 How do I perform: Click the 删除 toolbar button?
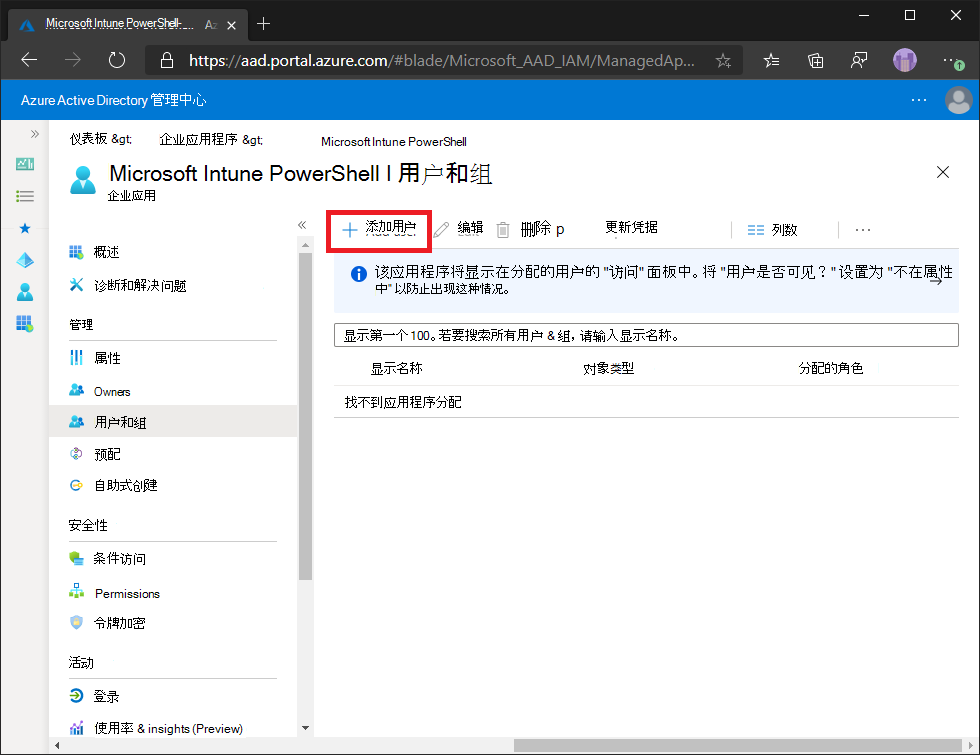tap(531, 229)
